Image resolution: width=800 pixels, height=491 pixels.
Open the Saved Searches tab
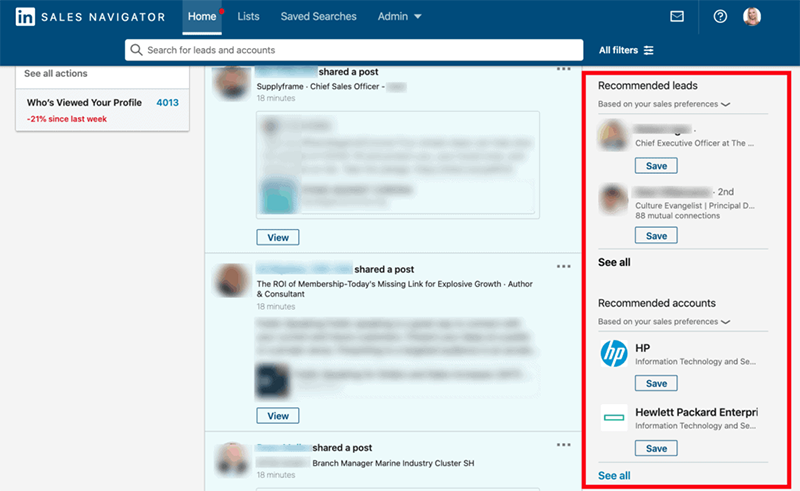coord(318,17)
